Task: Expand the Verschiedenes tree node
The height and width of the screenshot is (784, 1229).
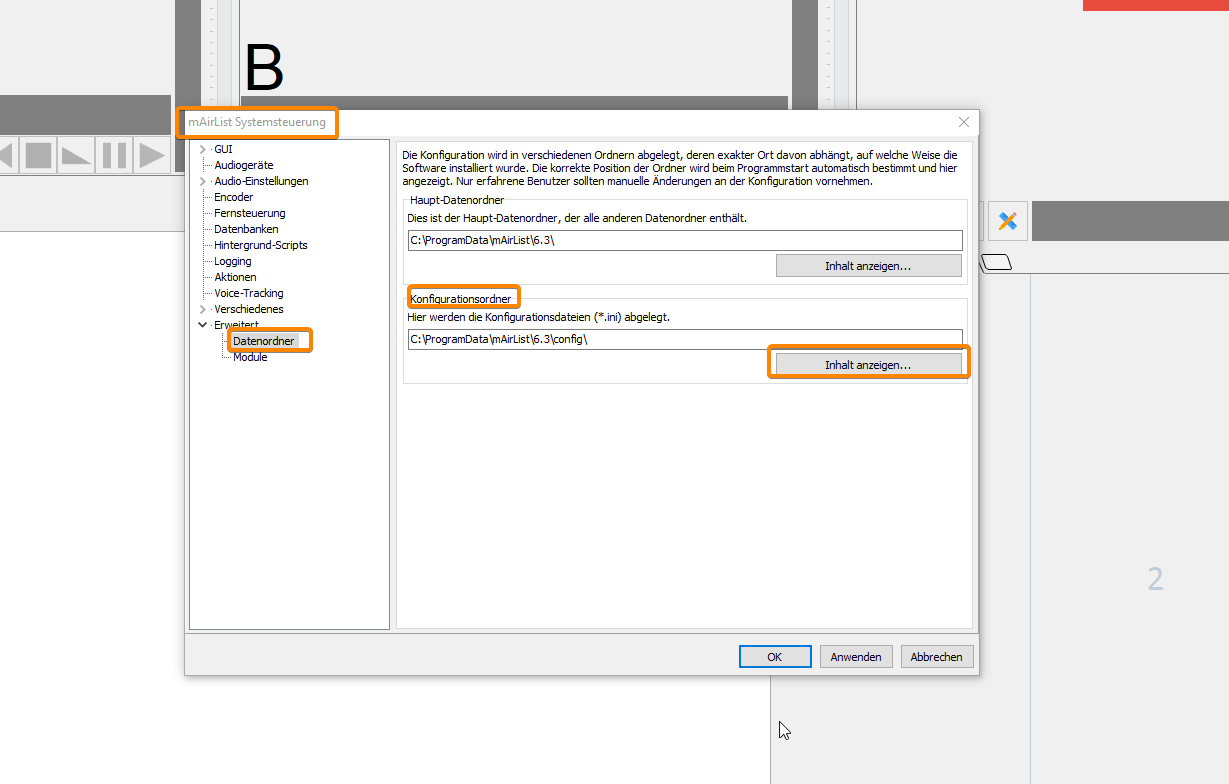Action: tap(203, 310)
